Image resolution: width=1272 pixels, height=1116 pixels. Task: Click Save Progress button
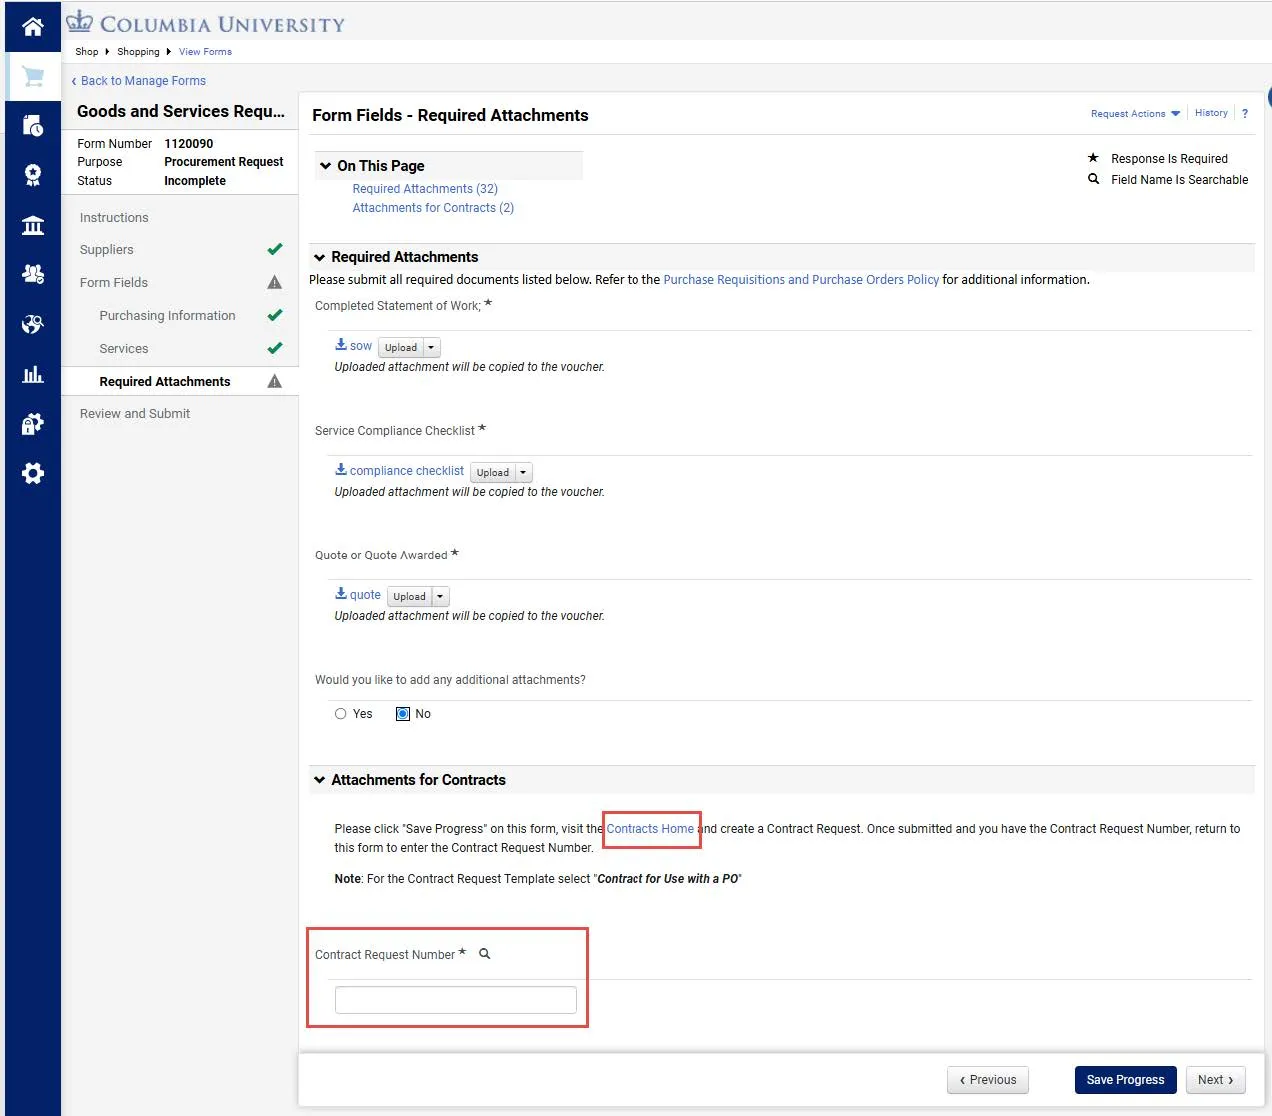[x=1125, y=1080]
